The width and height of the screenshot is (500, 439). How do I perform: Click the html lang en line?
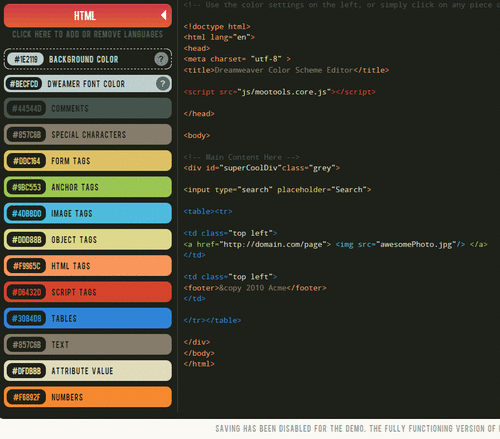[x=219, y=37]
